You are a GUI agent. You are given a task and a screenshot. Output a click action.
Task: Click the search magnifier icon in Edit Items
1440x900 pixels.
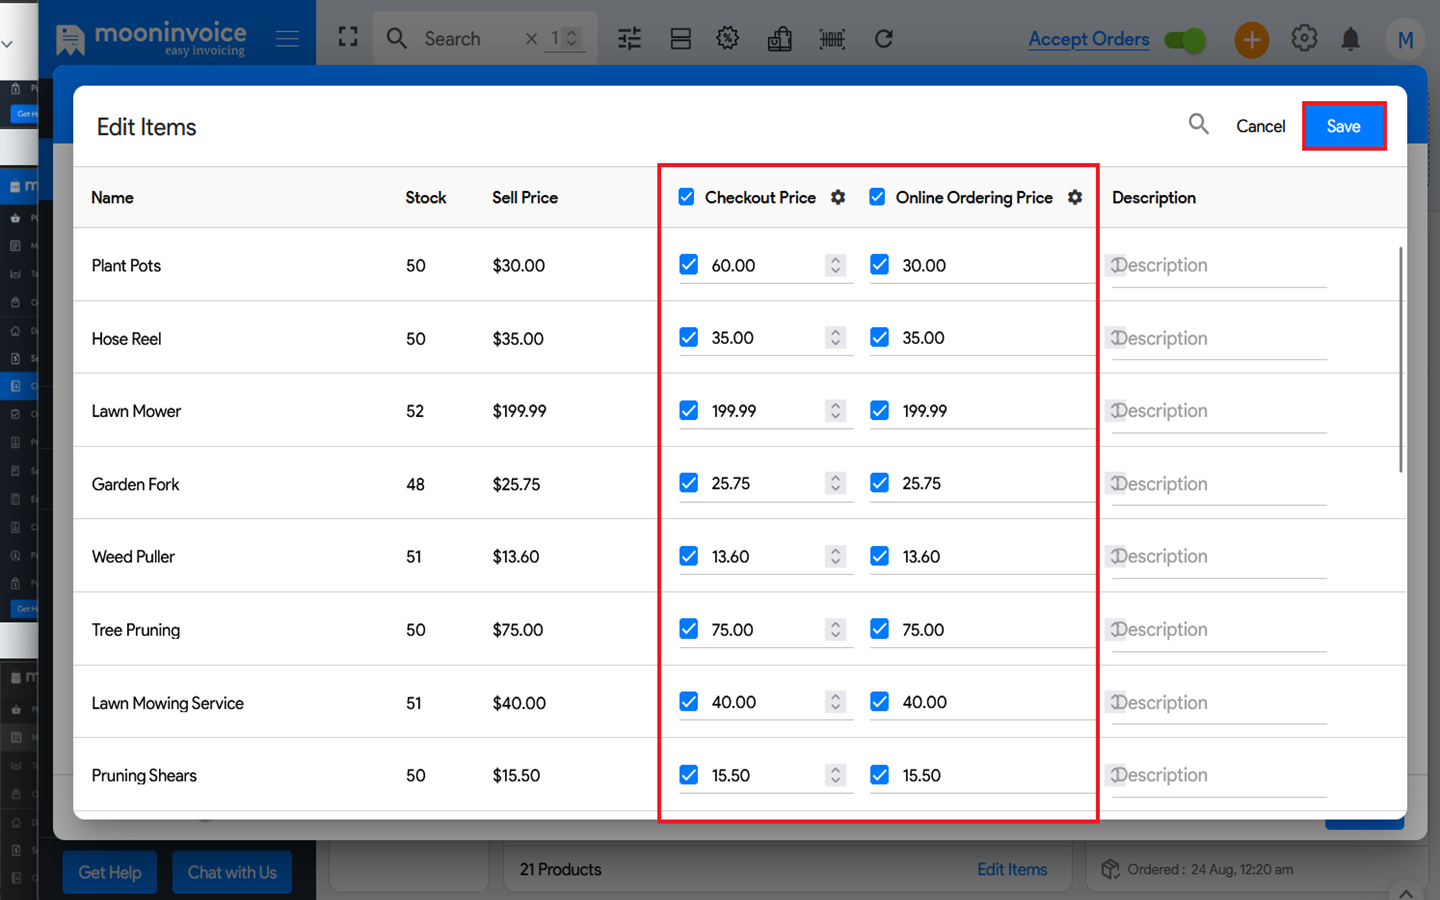pos(1198,124)
